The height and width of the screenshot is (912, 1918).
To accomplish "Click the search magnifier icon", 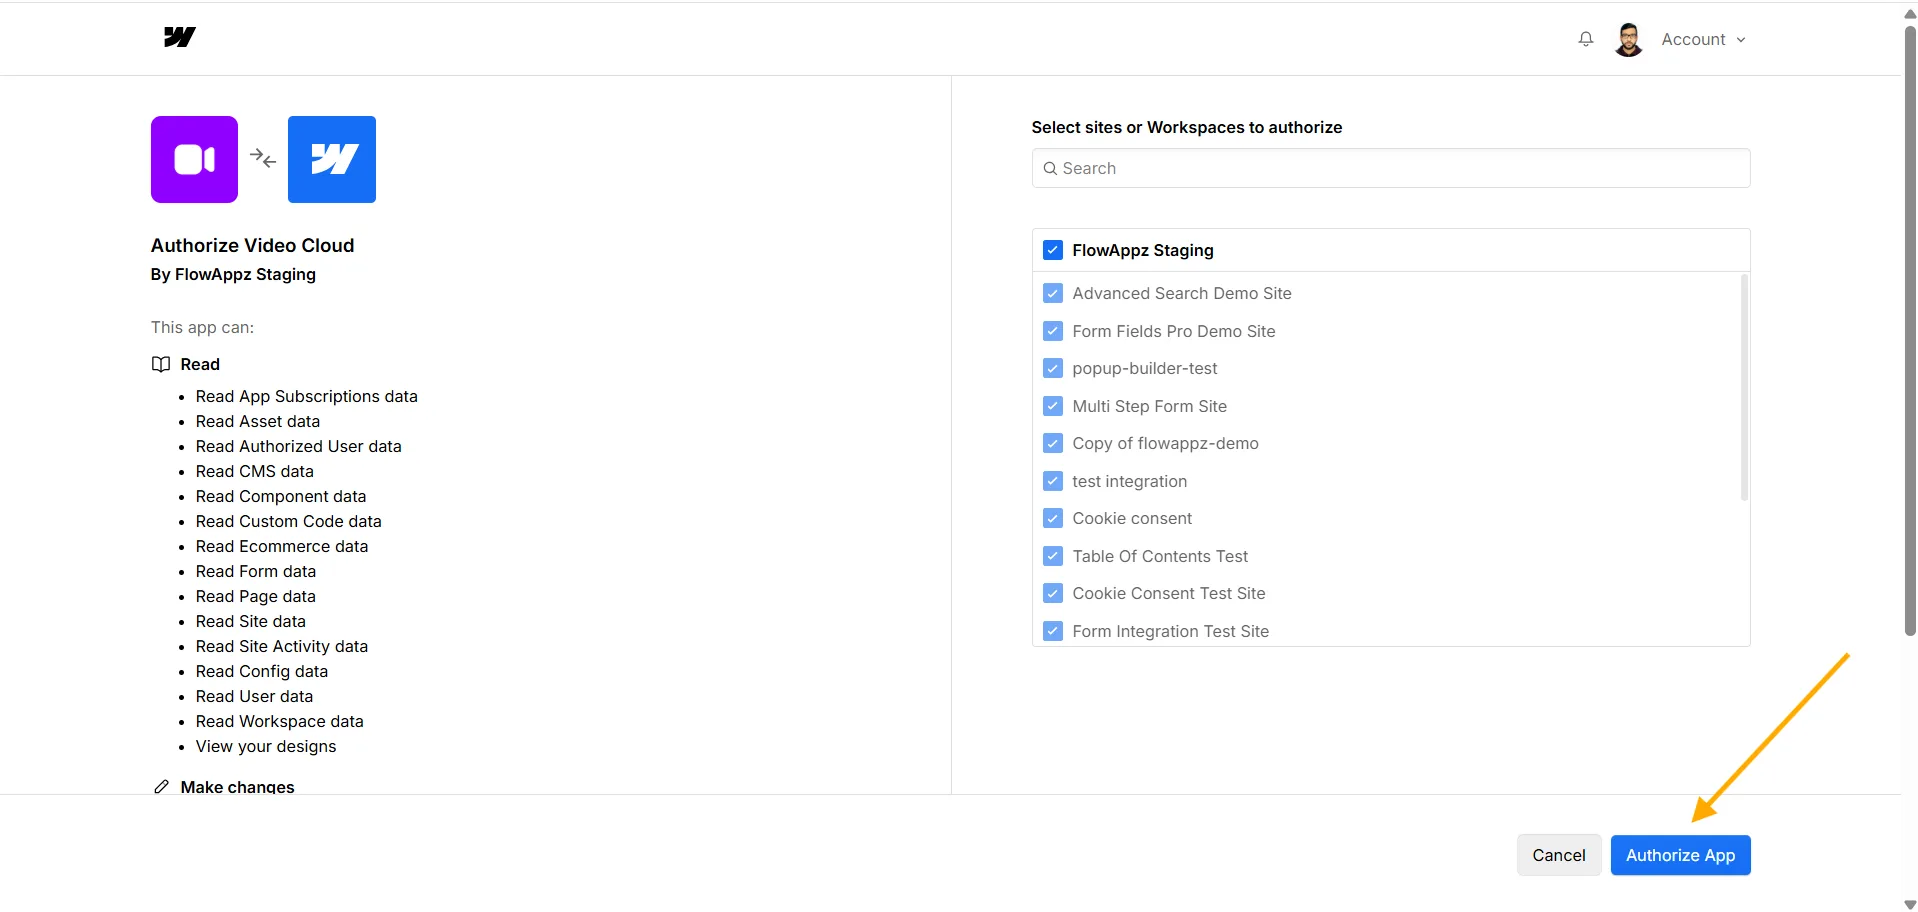I will coord(1050,168).
